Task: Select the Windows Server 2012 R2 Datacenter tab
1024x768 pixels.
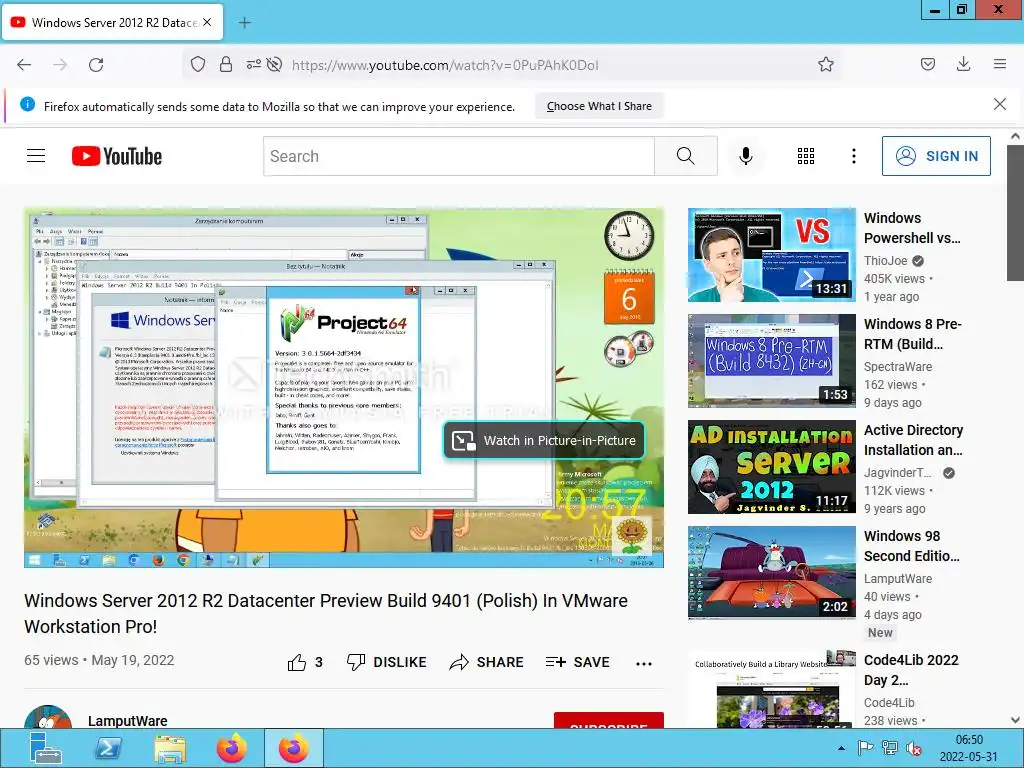Action: [x=112, y=23]
